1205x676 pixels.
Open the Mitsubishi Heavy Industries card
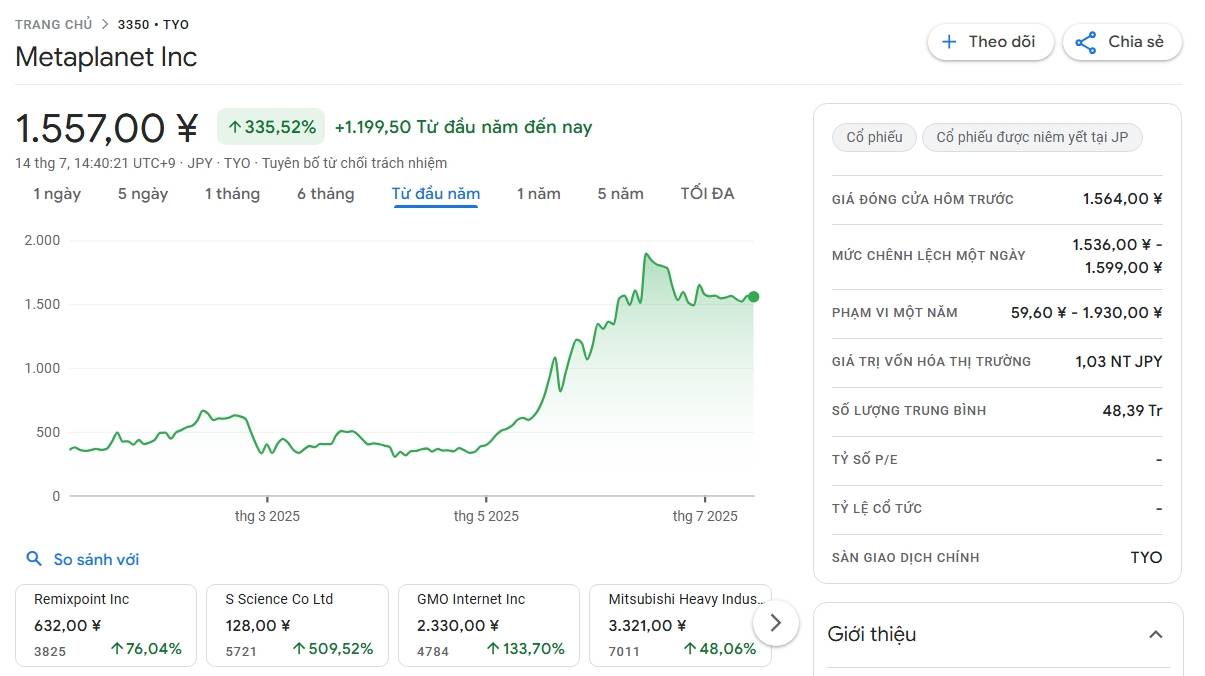[680, 625]
